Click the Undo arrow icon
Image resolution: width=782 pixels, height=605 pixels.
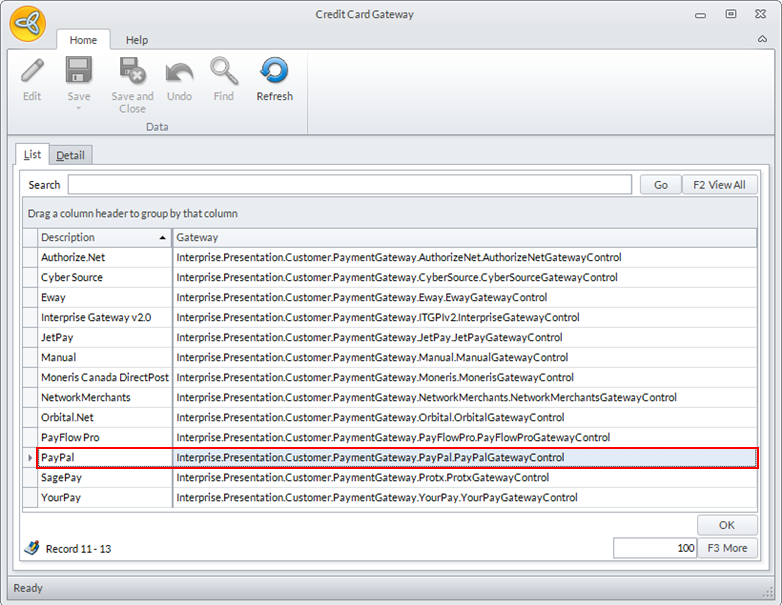pyautogui.click(x=179, y=71)
